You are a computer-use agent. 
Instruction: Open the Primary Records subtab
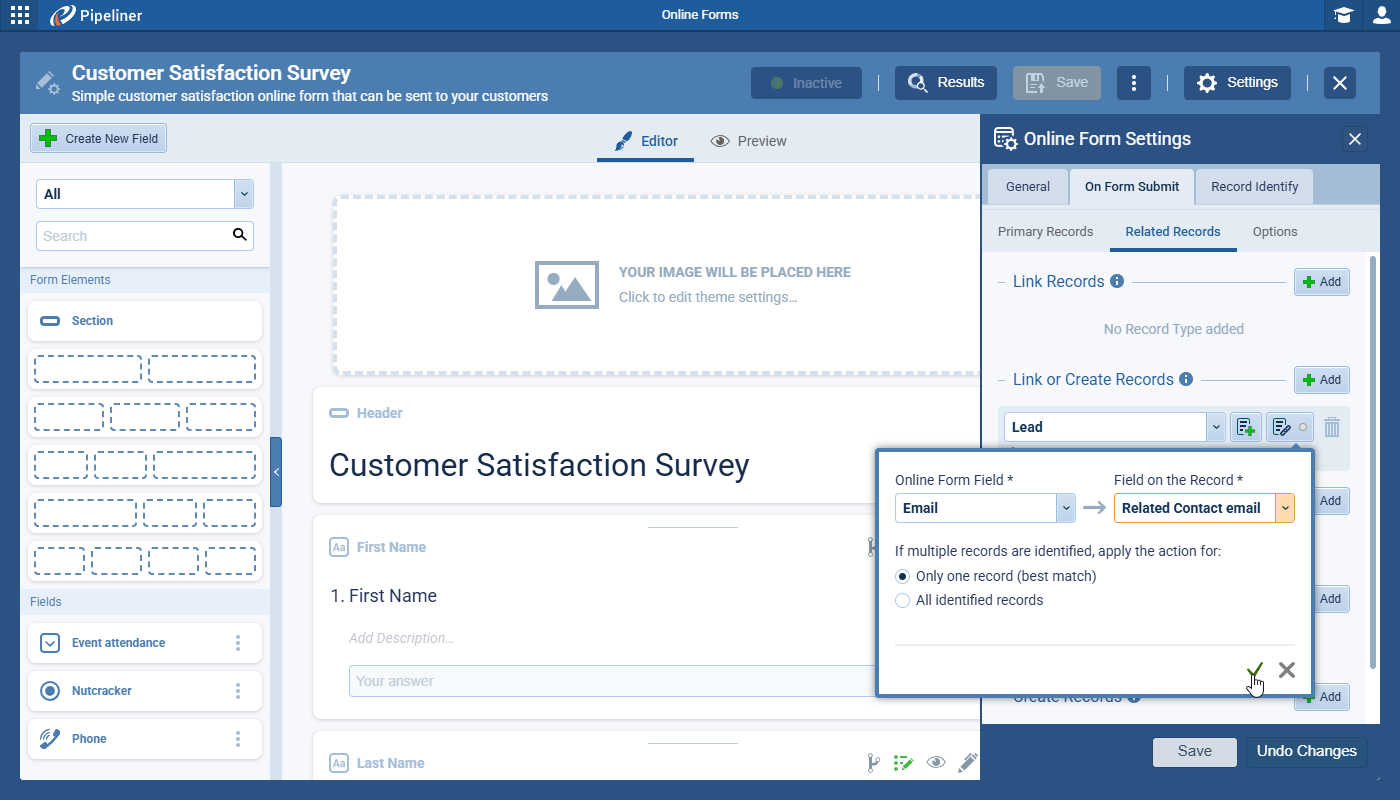click(x=1045, y=231)
